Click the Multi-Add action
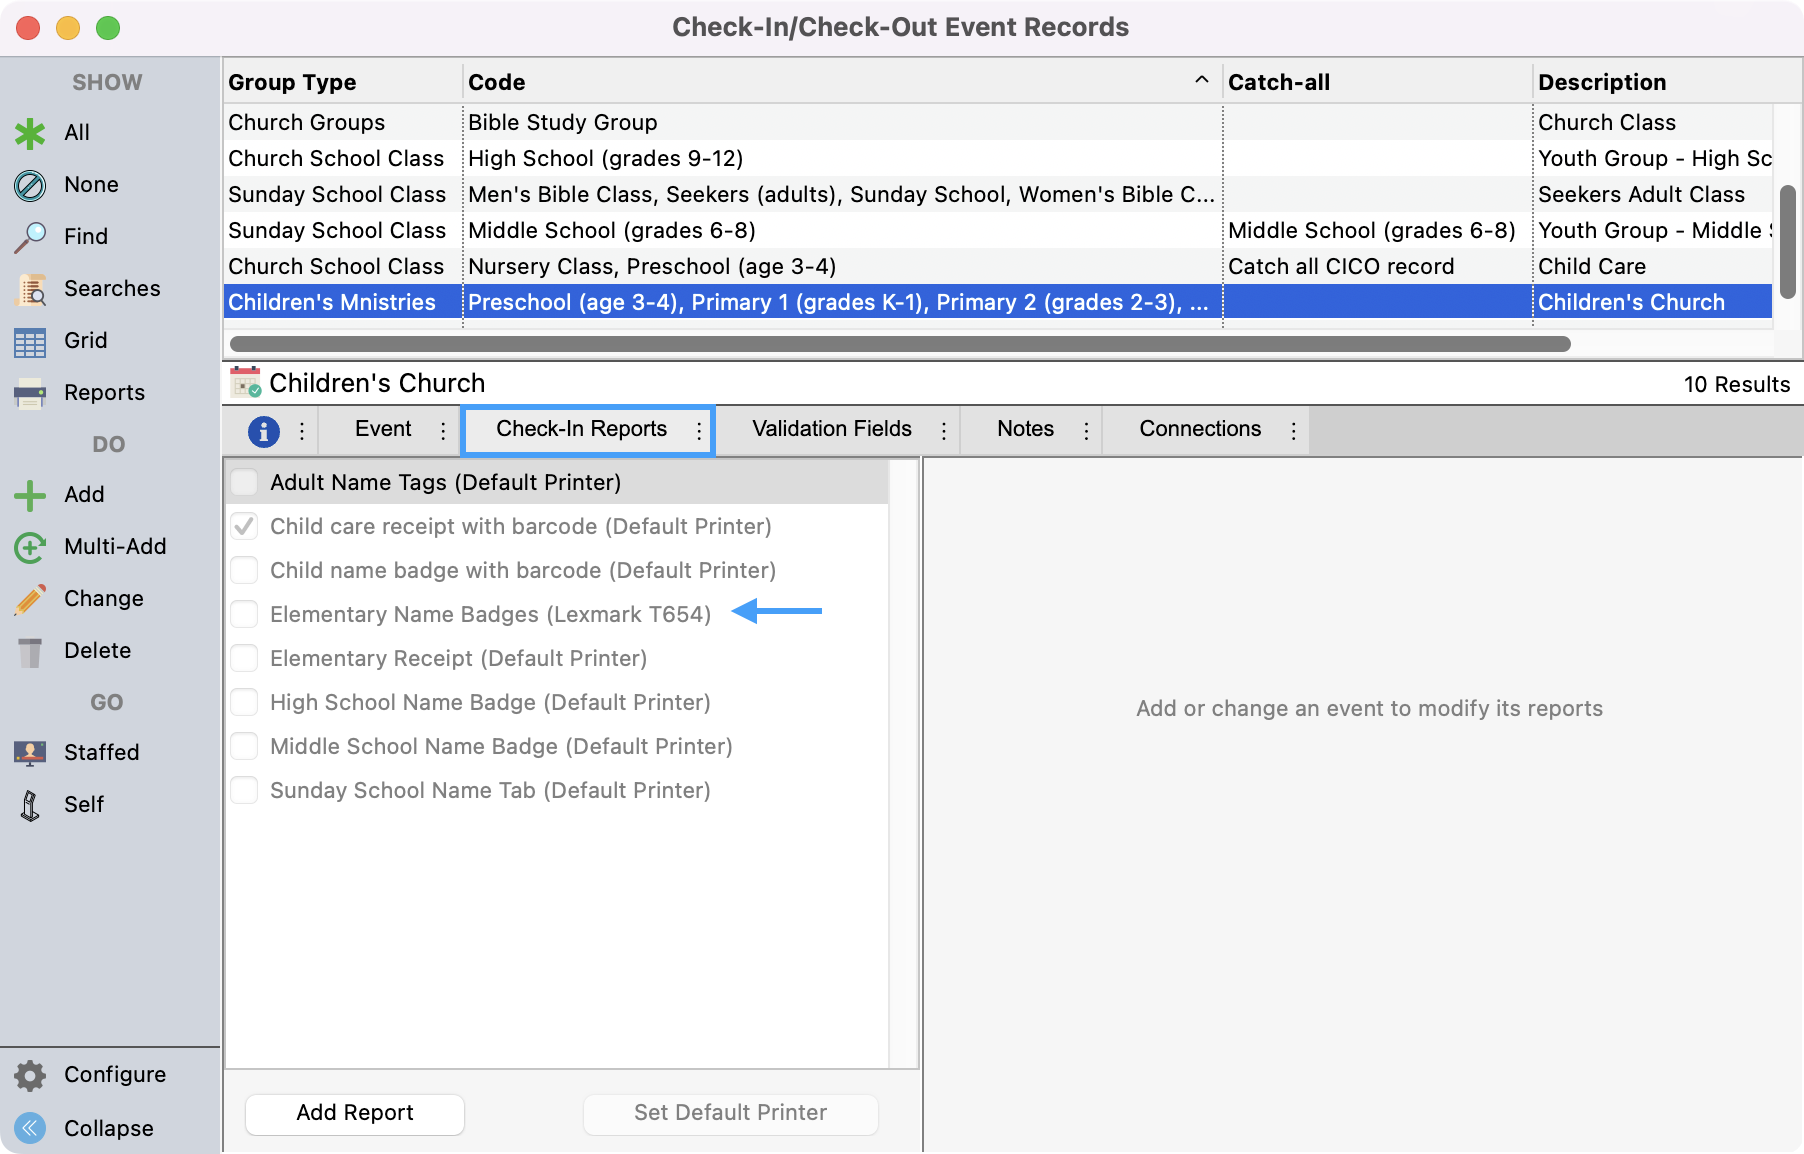The image size is (1804, 1154). (115, 546)
